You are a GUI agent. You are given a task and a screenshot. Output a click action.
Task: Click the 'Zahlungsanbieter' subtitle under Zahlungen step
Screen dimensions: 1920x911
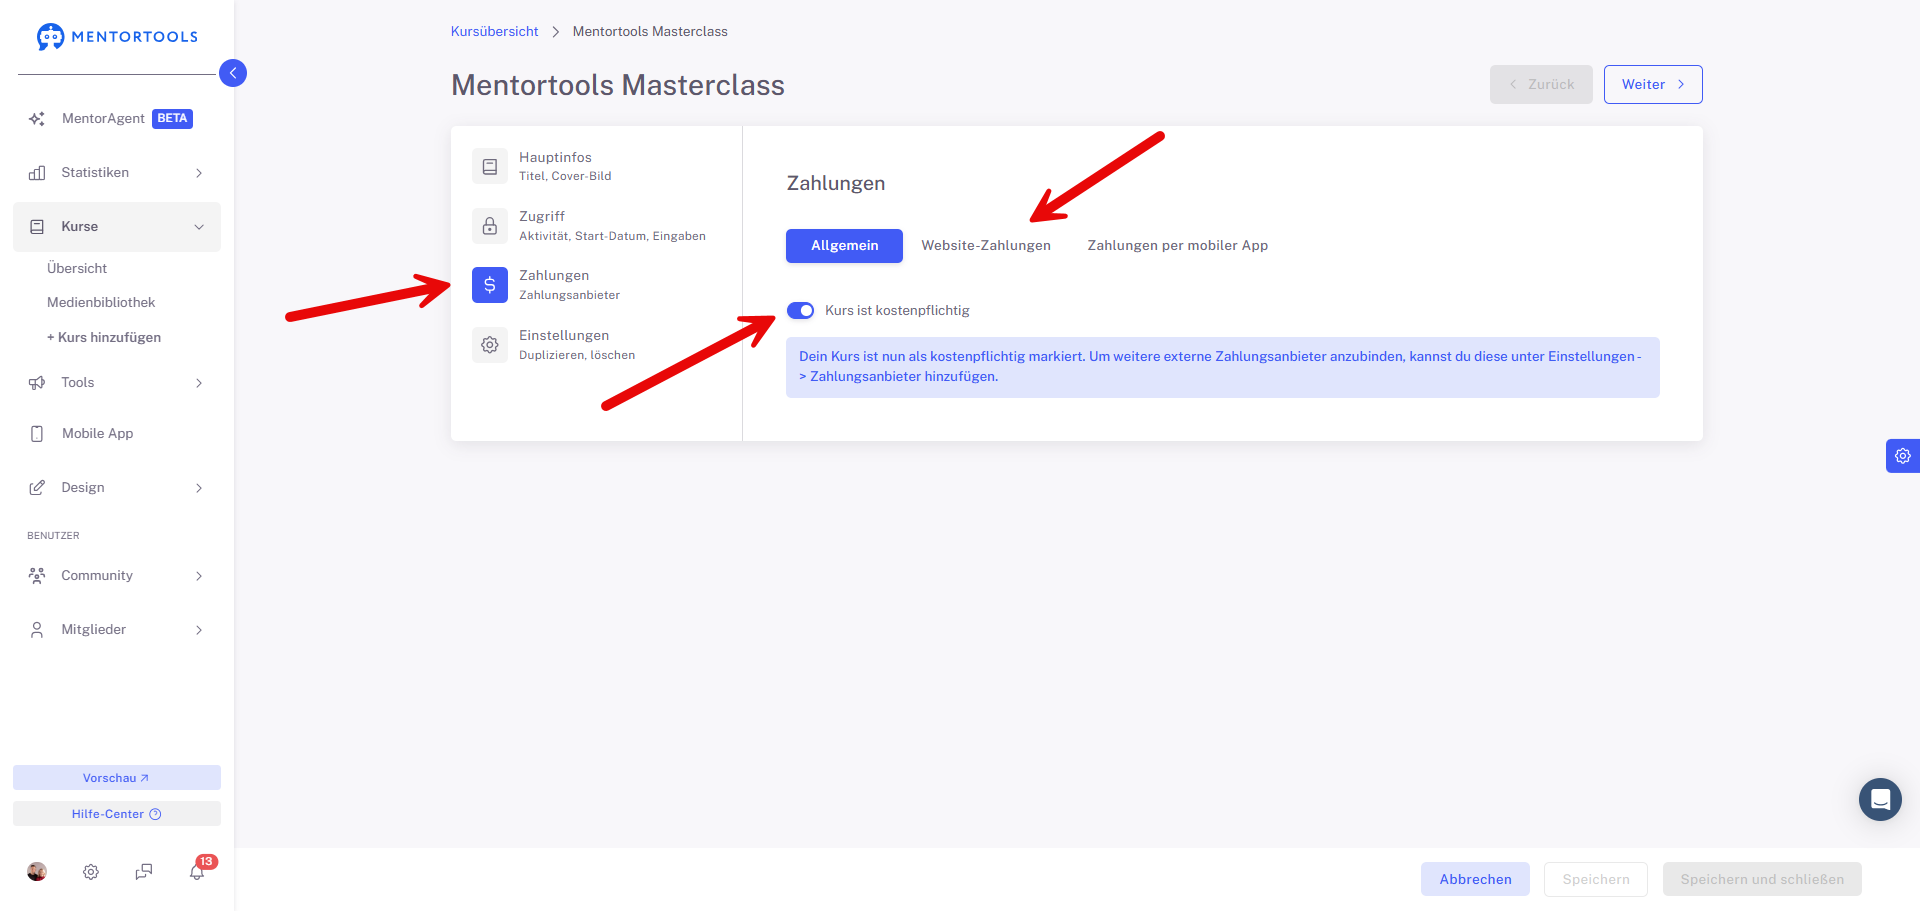point(569,296)
